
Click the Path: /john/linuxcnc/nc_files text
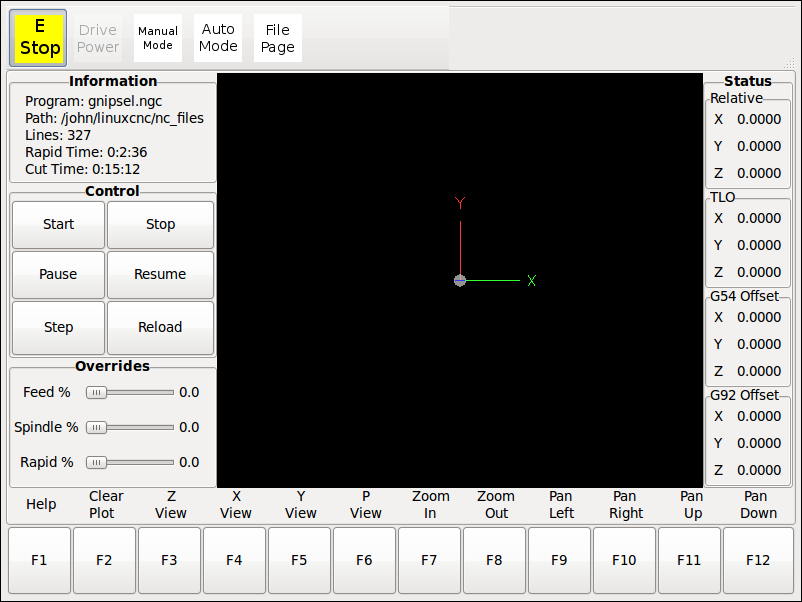(x=115, y=118)
